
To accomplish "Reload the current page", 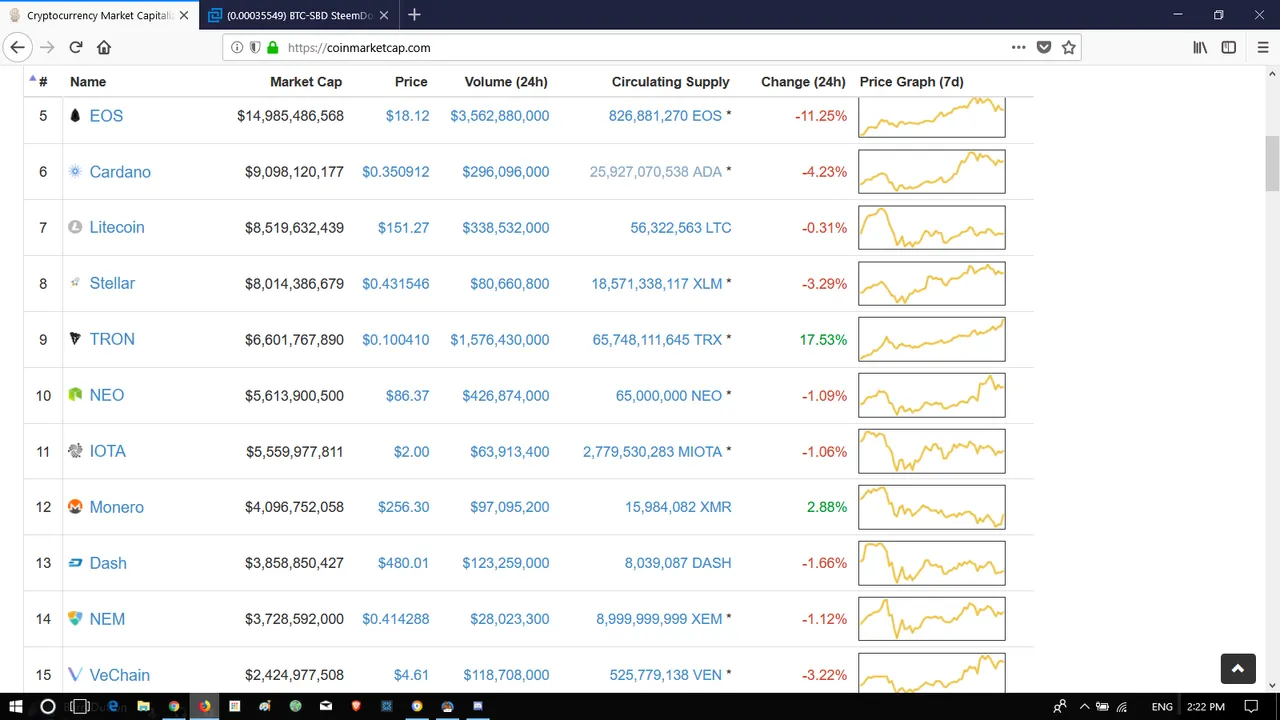I will coord(75,47).
